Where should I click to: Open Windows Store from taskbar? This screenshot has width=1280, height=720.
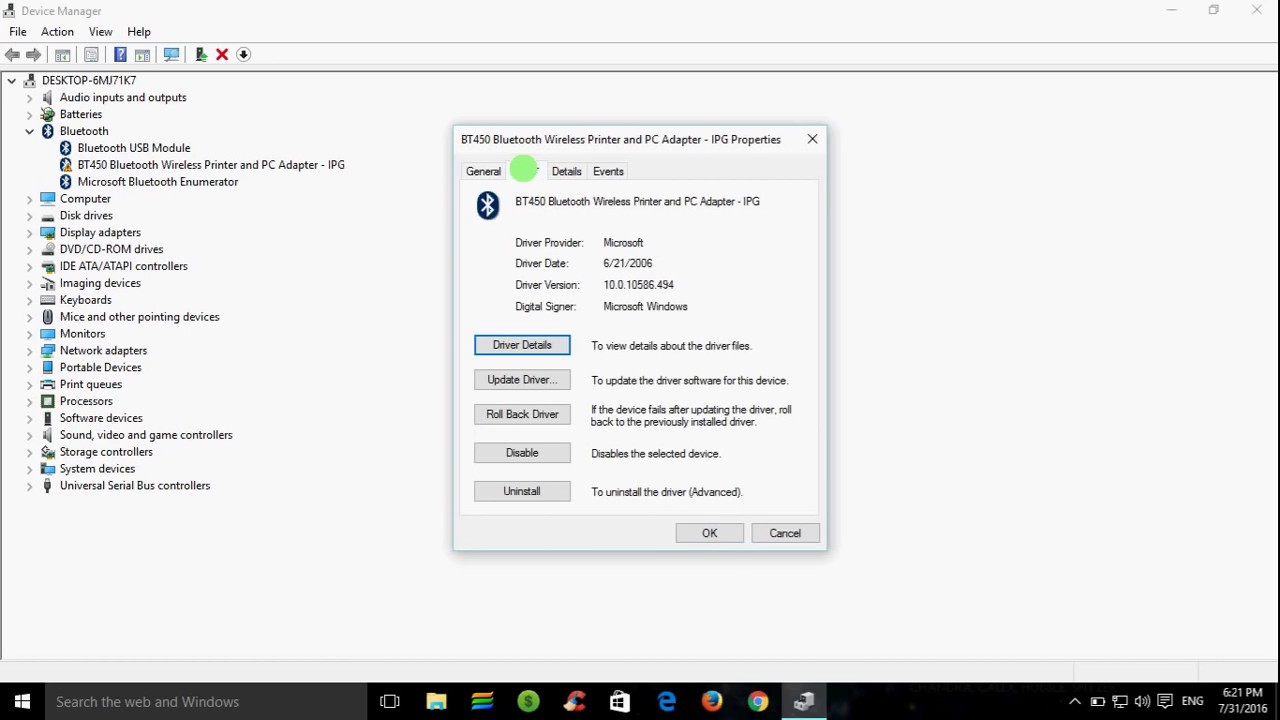pos(620,701)
